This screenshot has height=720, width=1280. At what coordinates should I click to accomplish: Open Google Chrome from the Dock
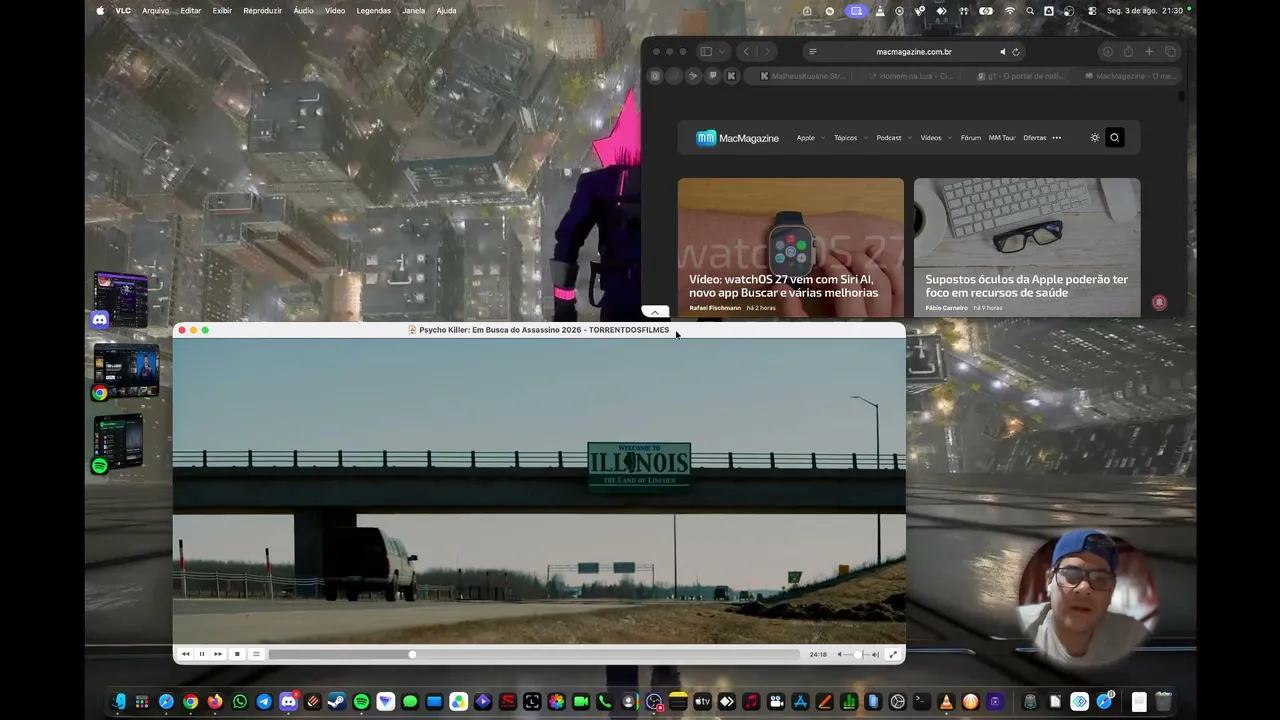[190, 702]
